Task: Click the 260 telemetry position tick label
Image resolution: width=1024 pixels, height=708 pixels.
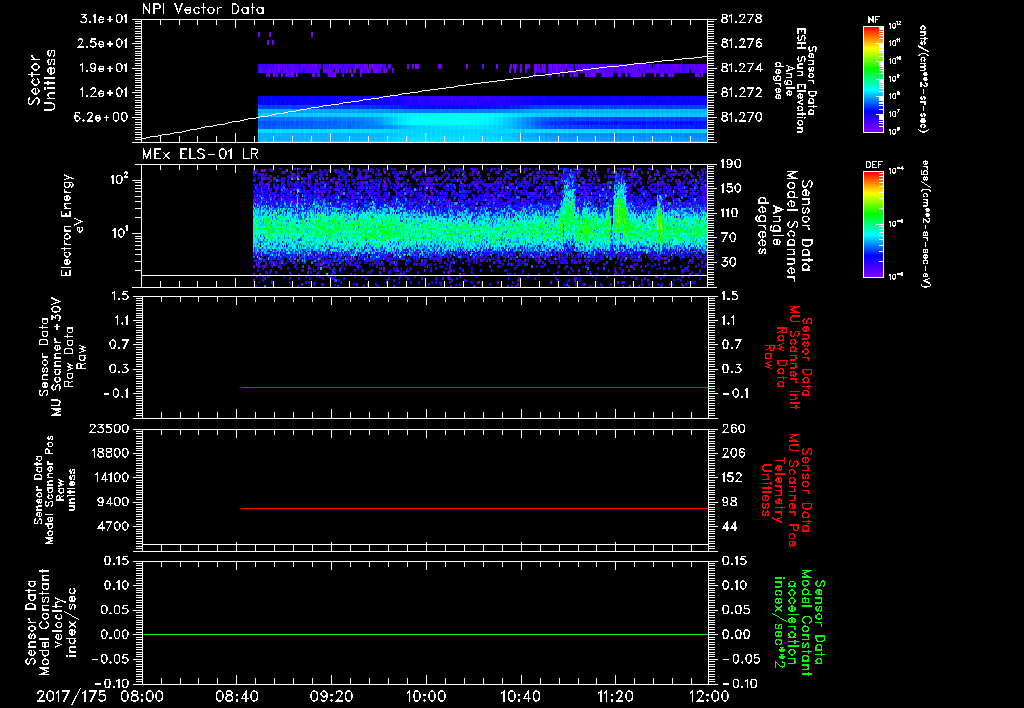Action: [x=731, y=429]
